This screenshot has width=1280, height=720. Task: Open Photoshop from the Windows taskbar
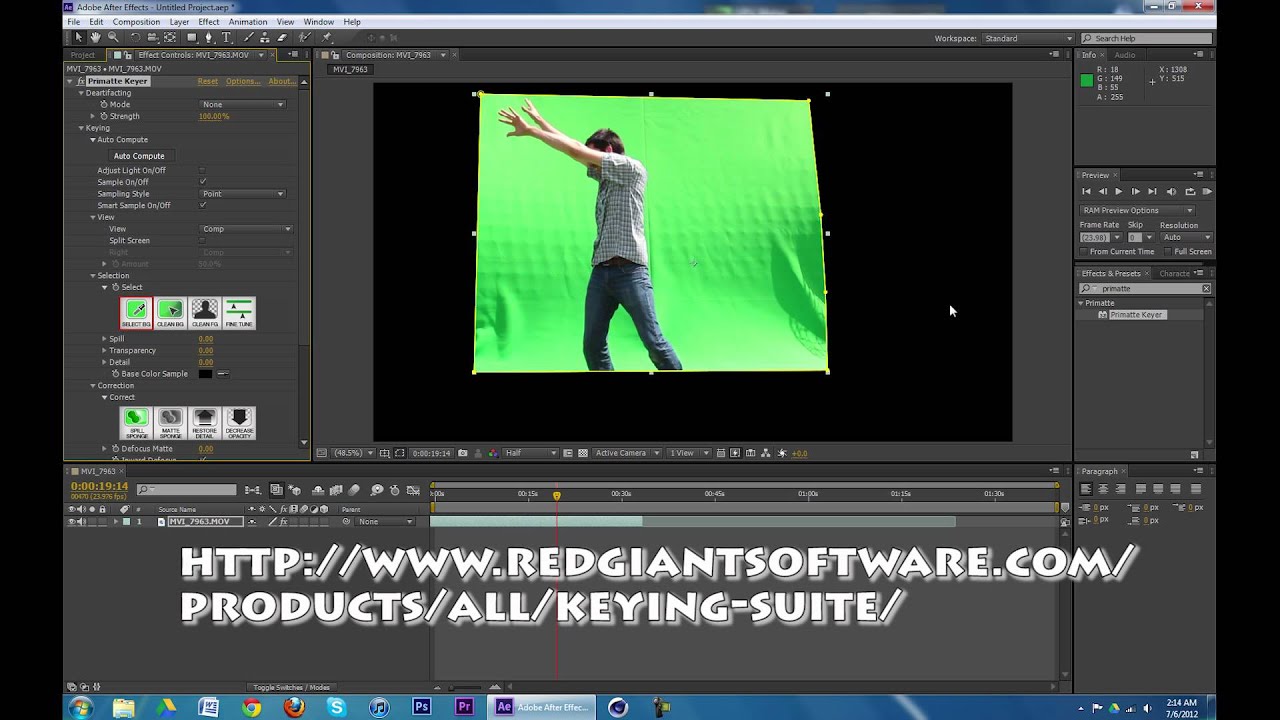[x=421, y=707]
